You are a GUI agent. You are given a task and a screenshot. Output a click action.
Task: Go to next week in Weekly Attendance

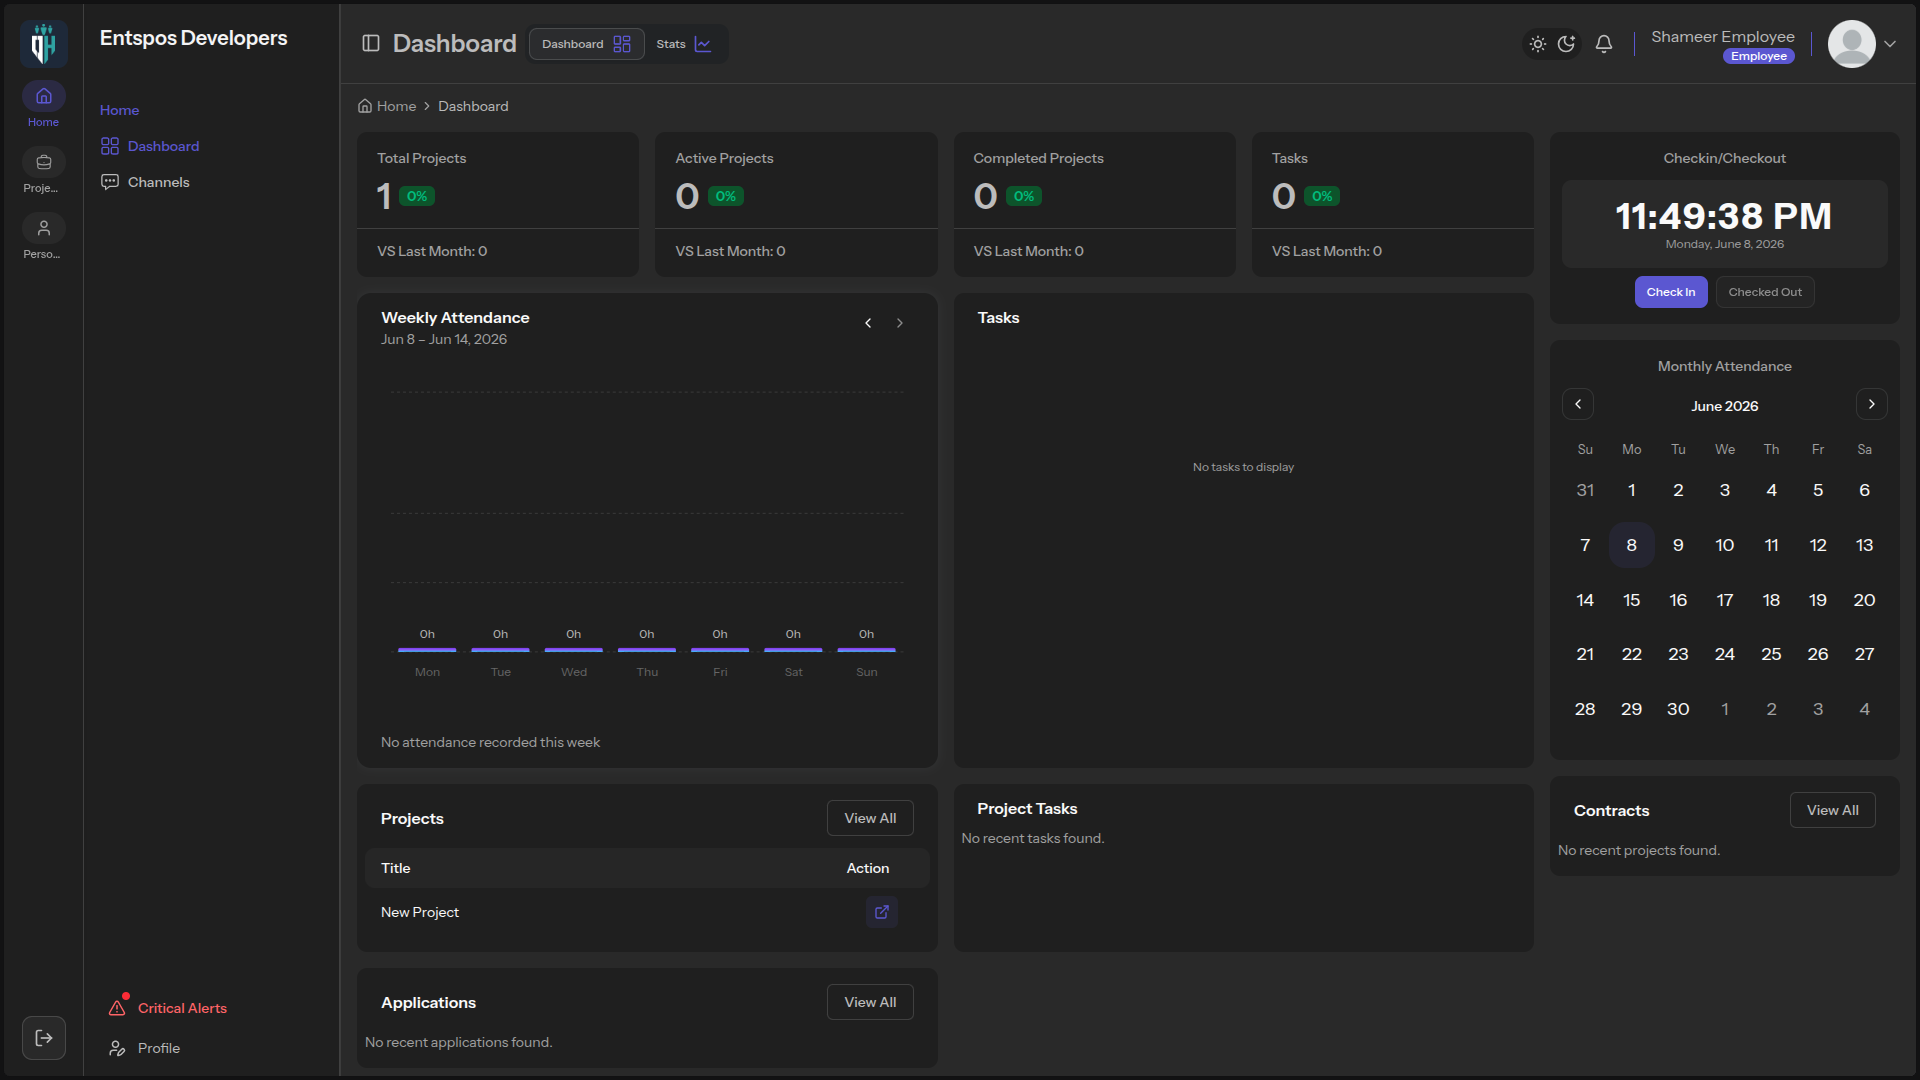(900, 323)
